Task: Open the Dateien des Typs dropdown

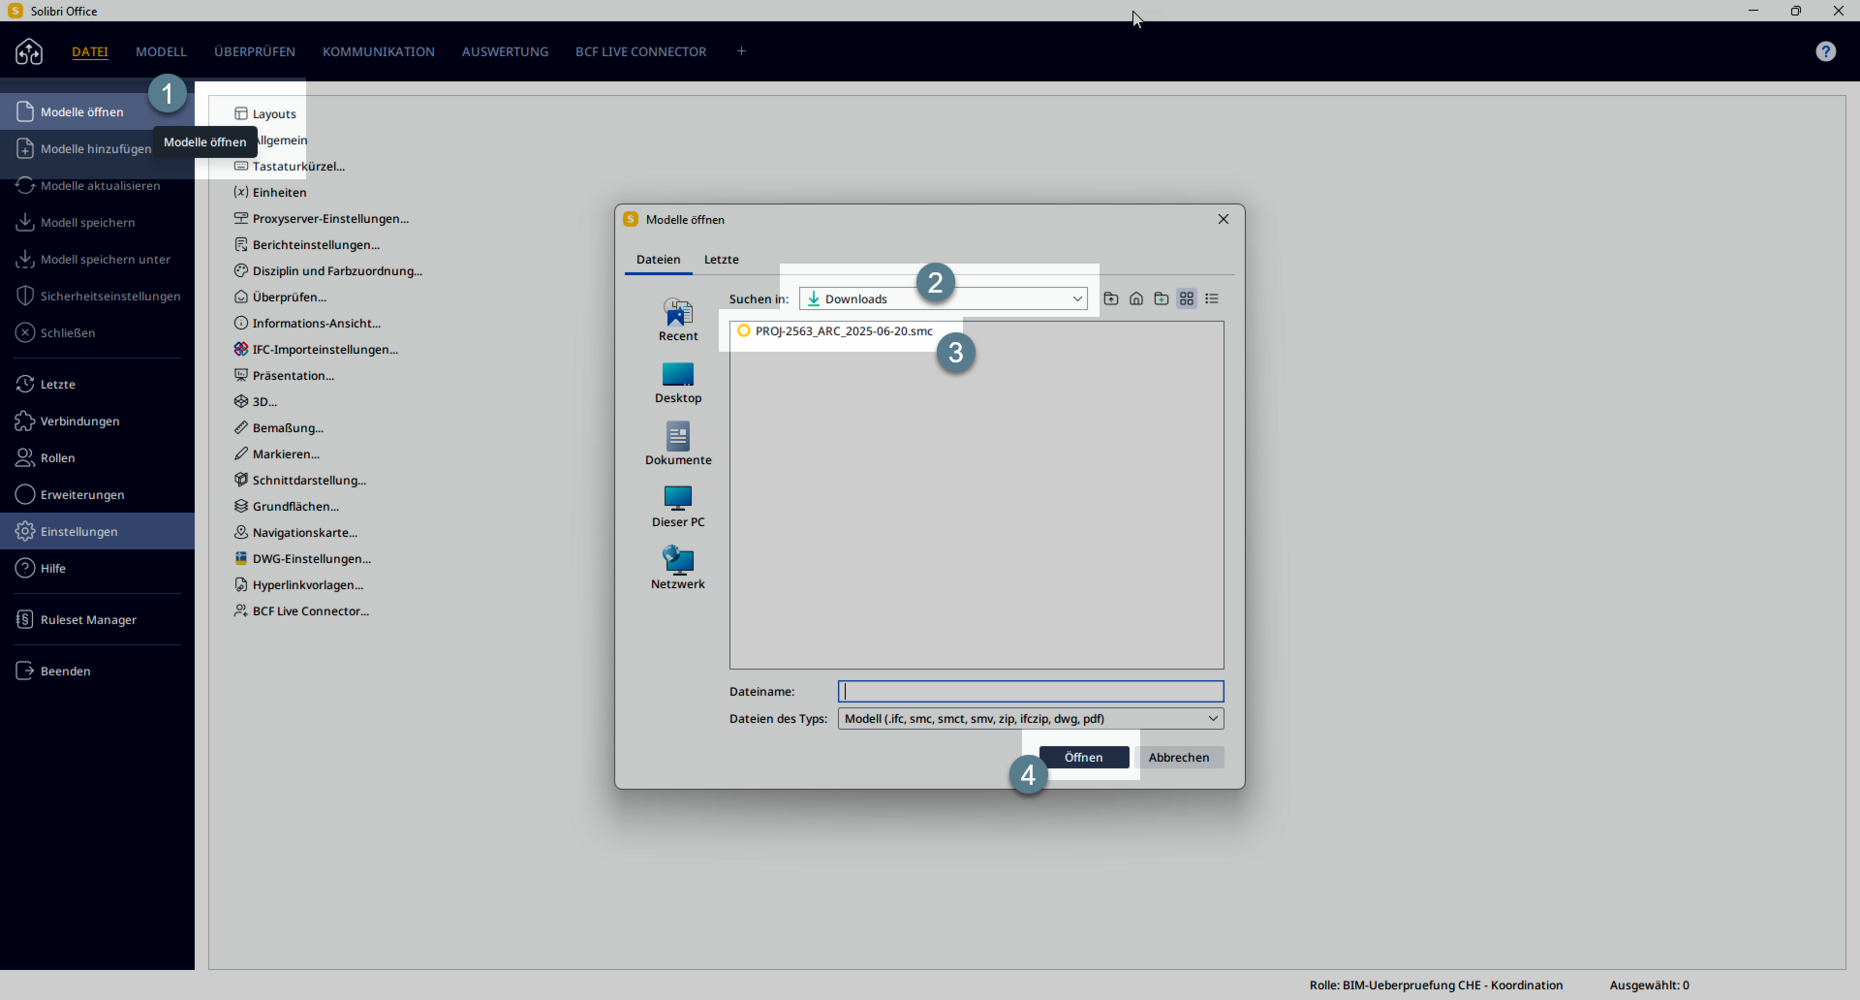Action: tap(1211, 718)
